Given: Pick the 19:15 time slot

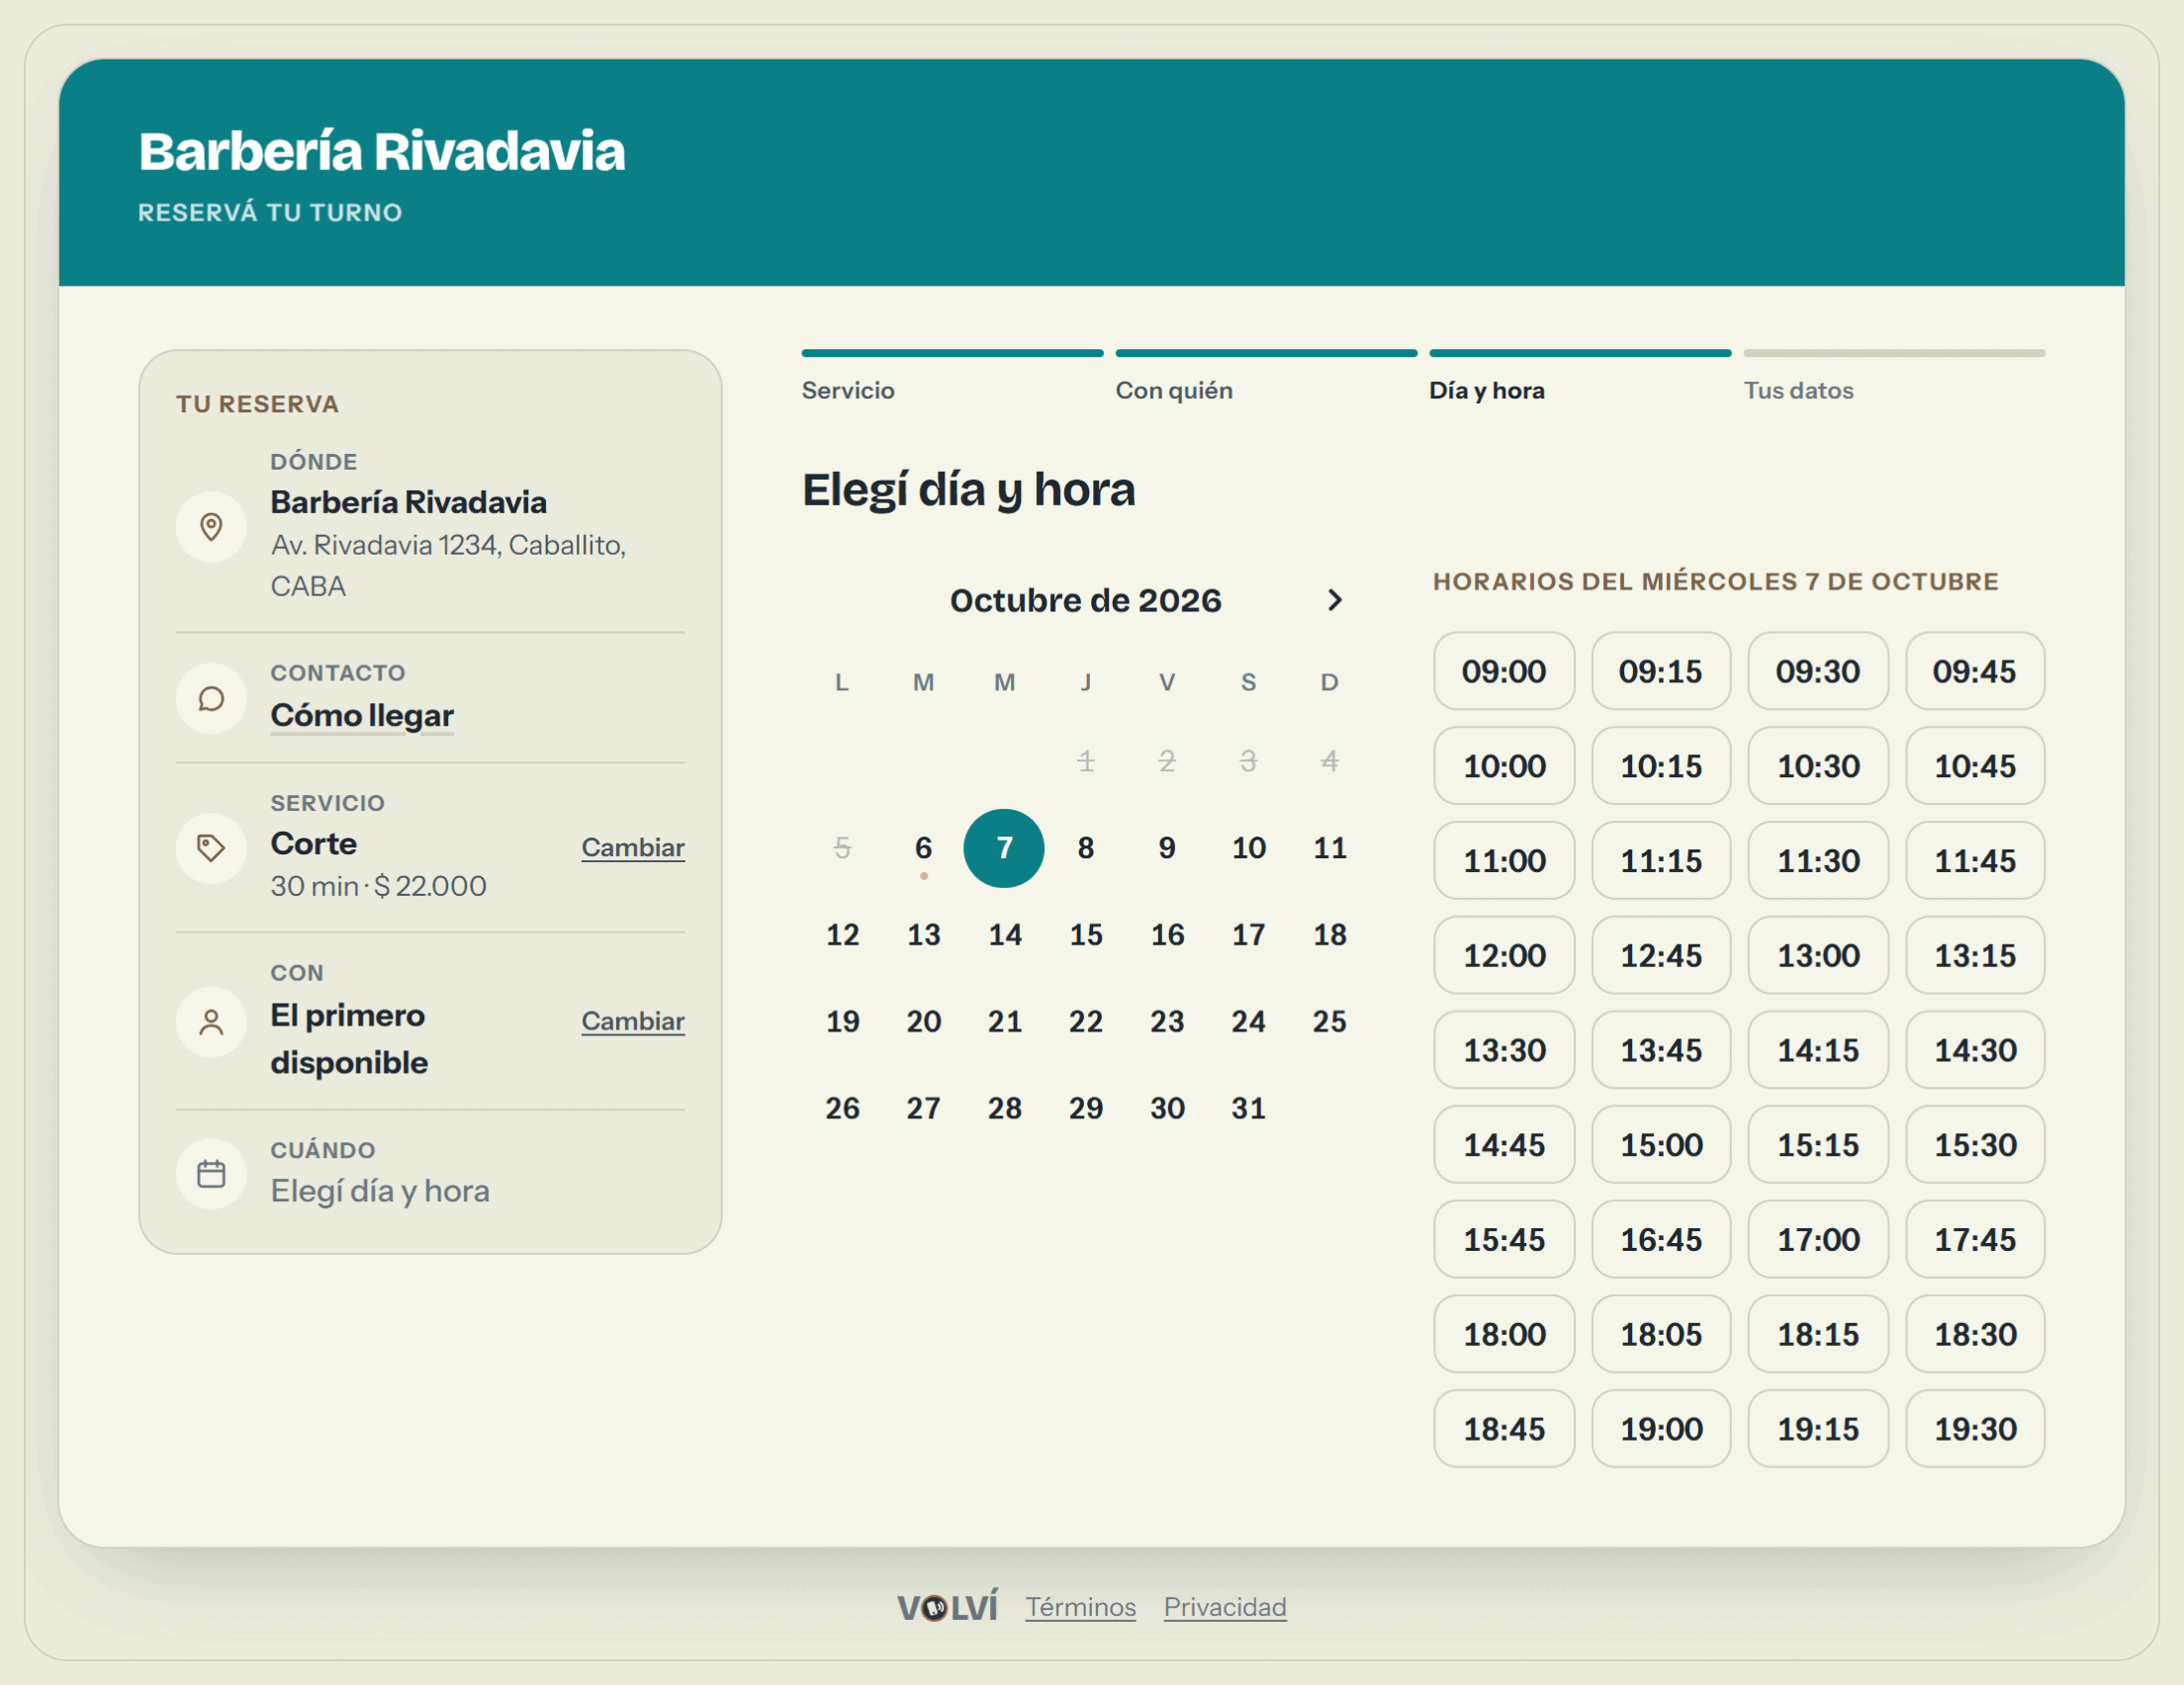Looking at the screenshot, I should click(x=1818, y=1429).
